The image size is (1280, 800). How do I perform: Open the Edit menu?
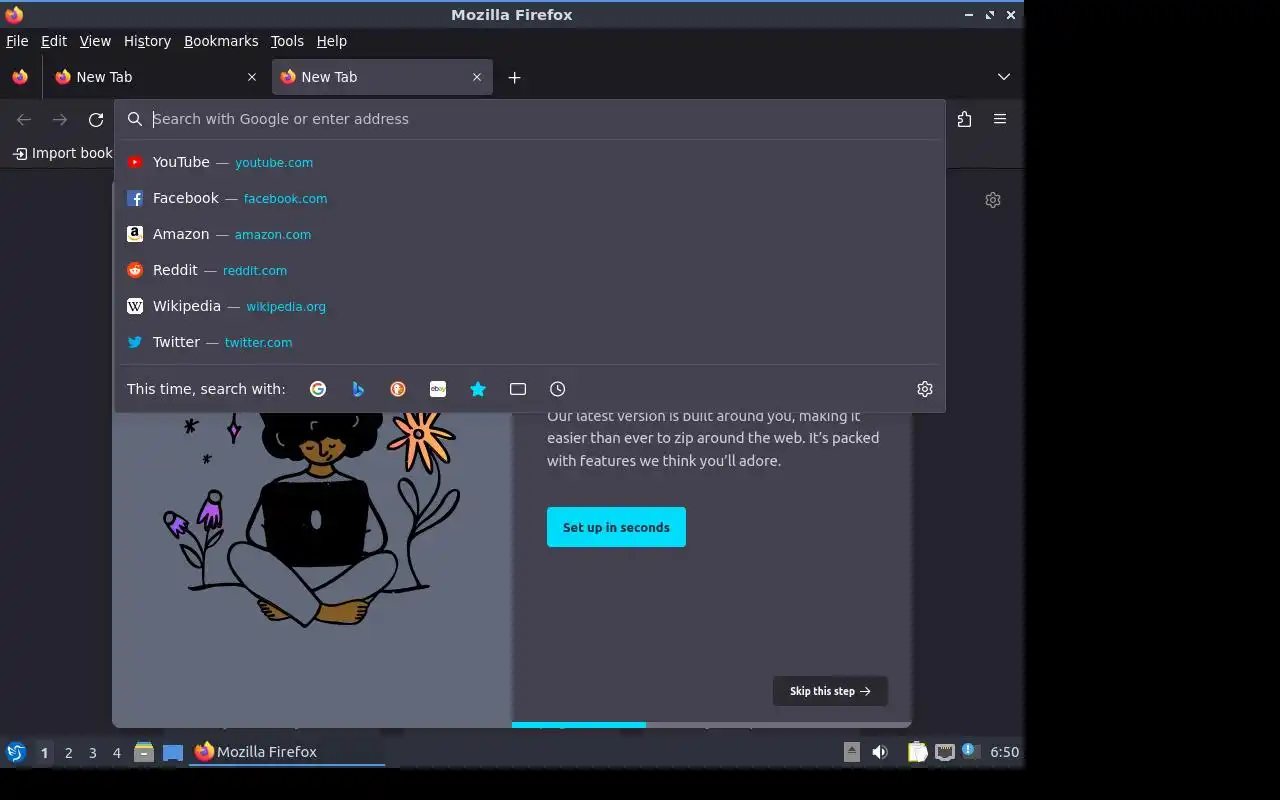pos(54,41)
